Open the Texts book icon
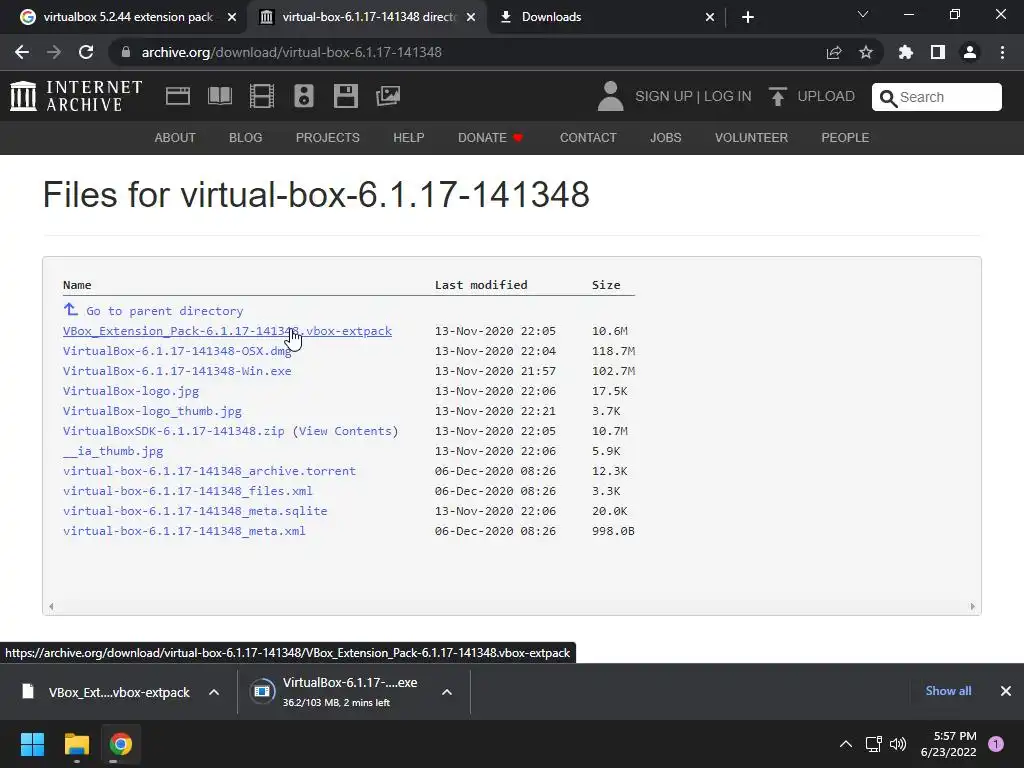Image resolution: width=1024 pixels, height=768 pixels. click(x=219, y=96)
